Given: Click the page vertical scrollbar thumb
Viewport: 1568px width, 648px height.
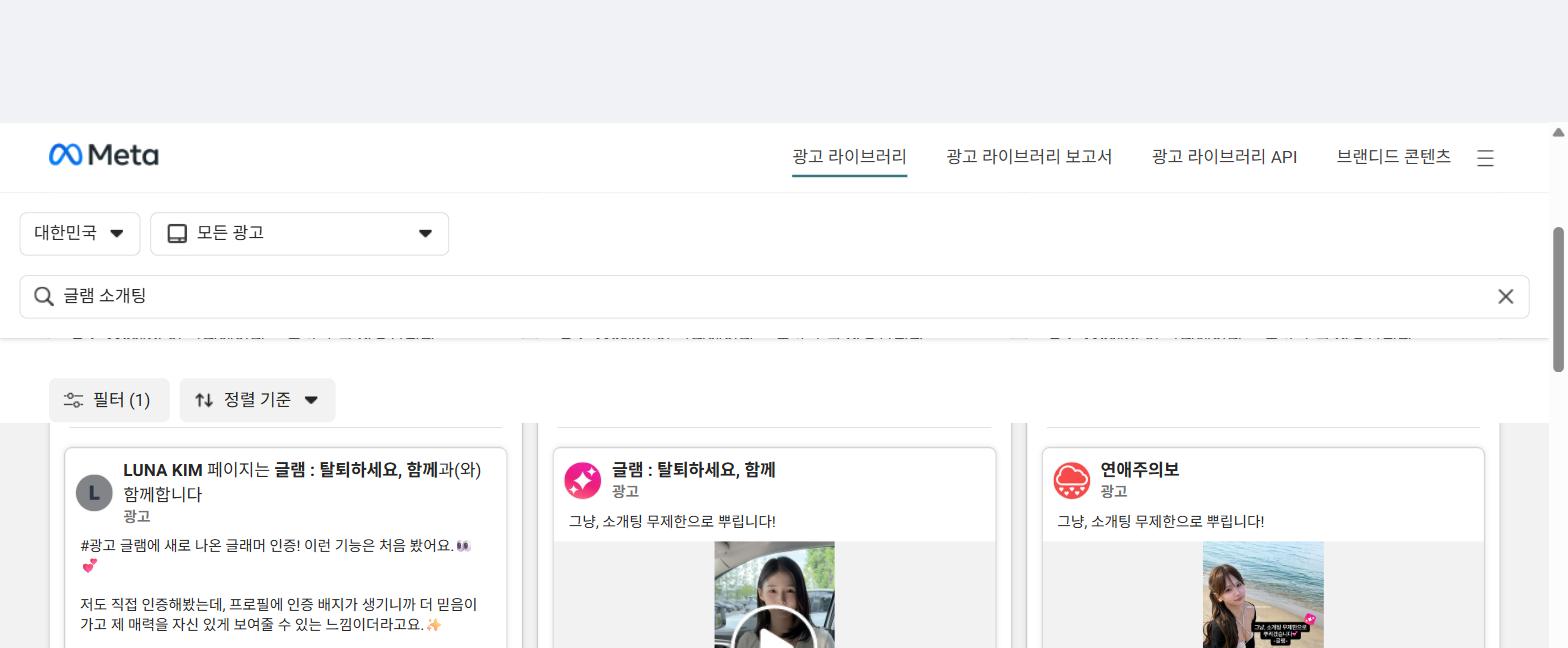Looking at the screenshot, I should (1558, 300).
